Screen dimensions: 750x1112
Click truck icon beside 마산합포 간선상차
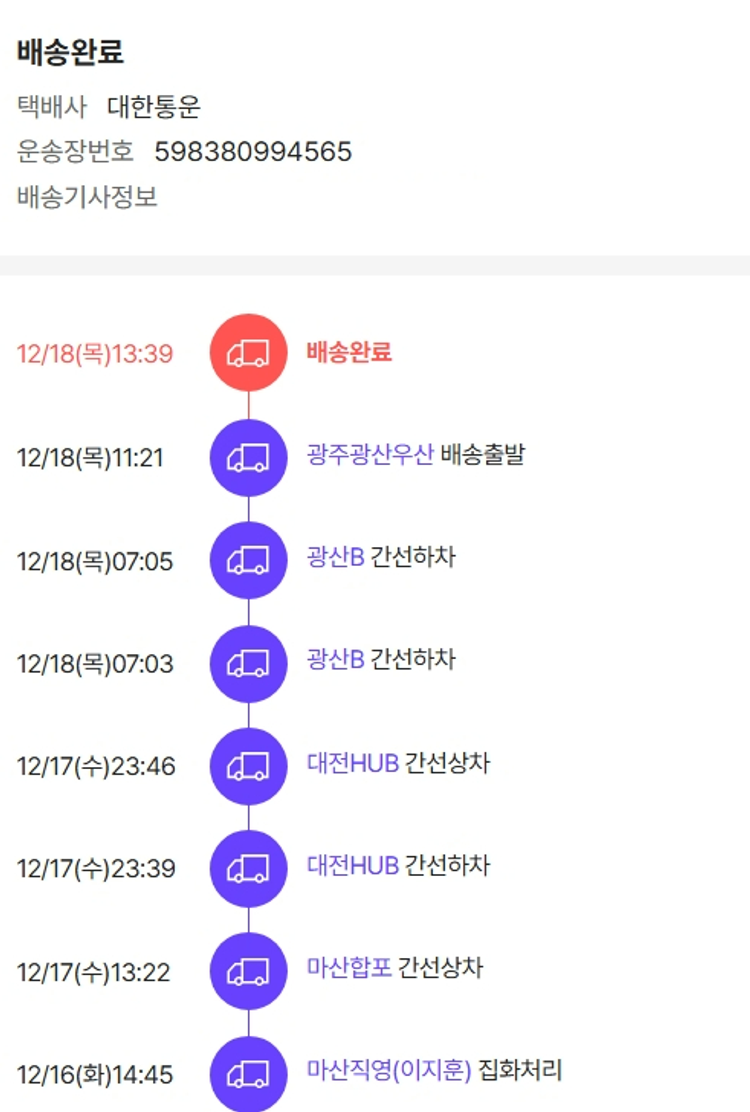[x=248, y=972]
